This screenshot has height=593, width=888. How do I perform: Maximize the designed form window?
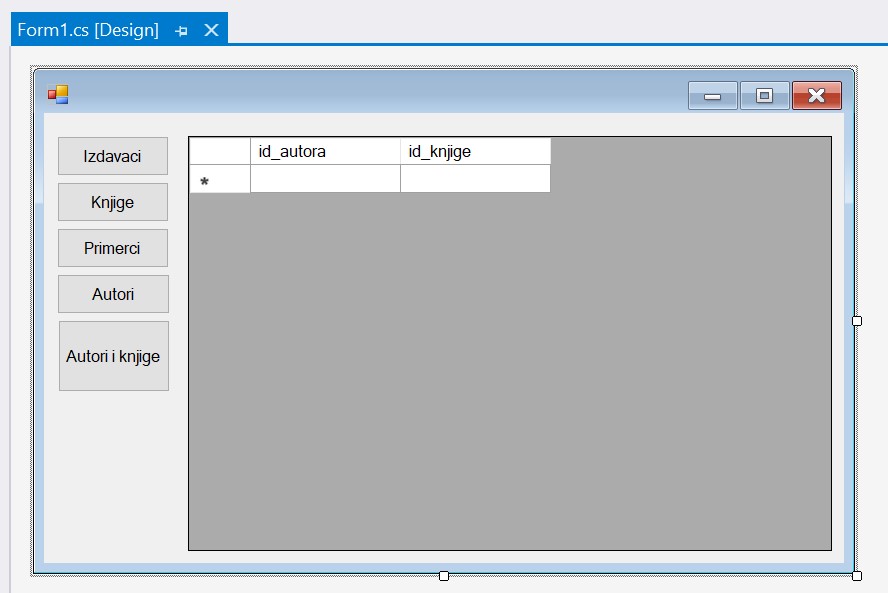point(765,96)
